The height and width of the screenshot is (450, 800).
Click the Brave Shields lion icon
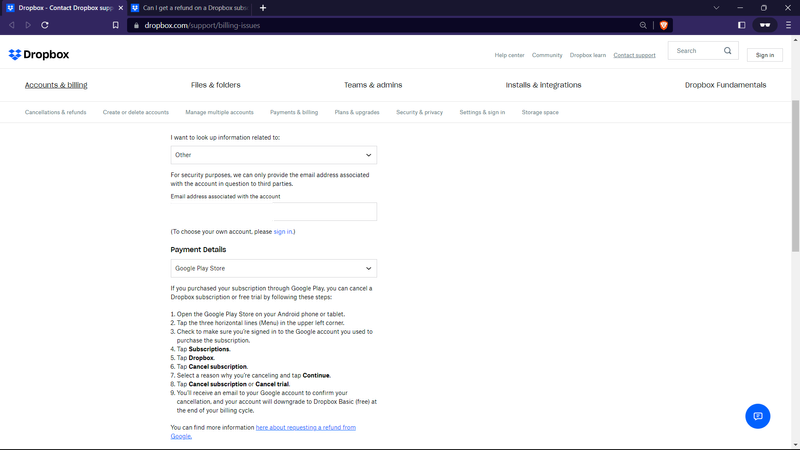coord(662,25)
